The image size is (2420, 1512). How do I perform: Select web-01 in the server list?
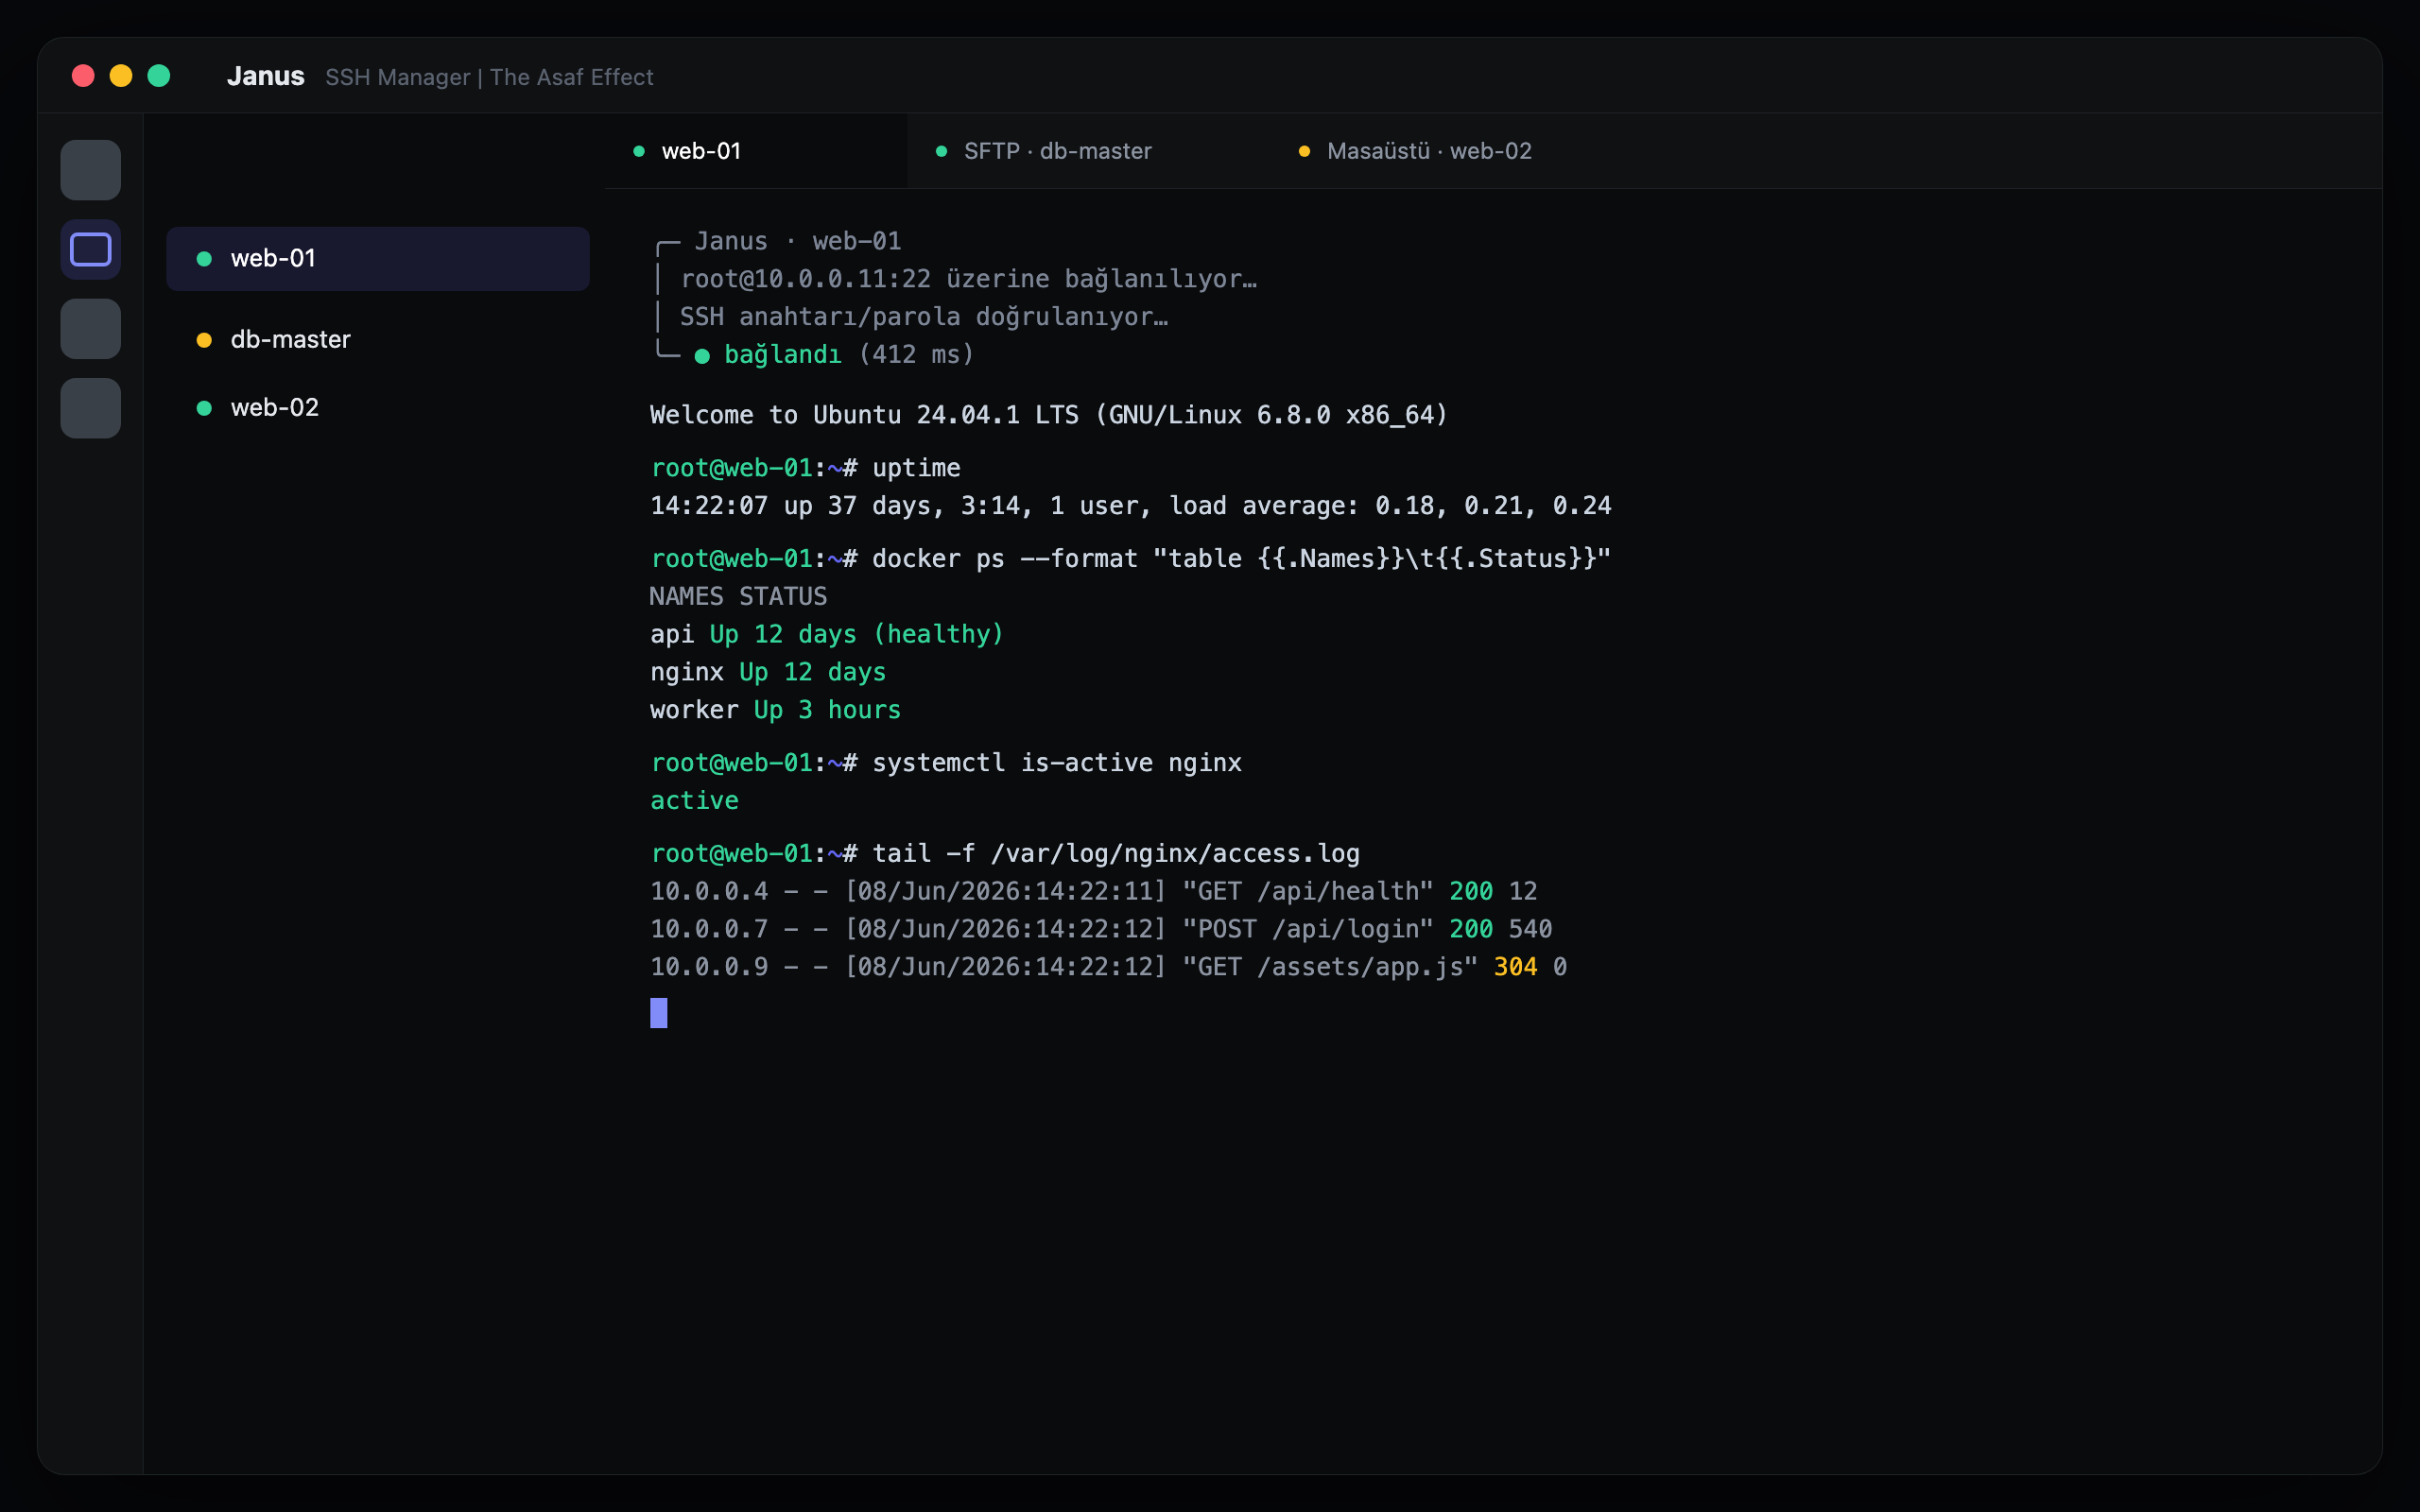point(378,259)
